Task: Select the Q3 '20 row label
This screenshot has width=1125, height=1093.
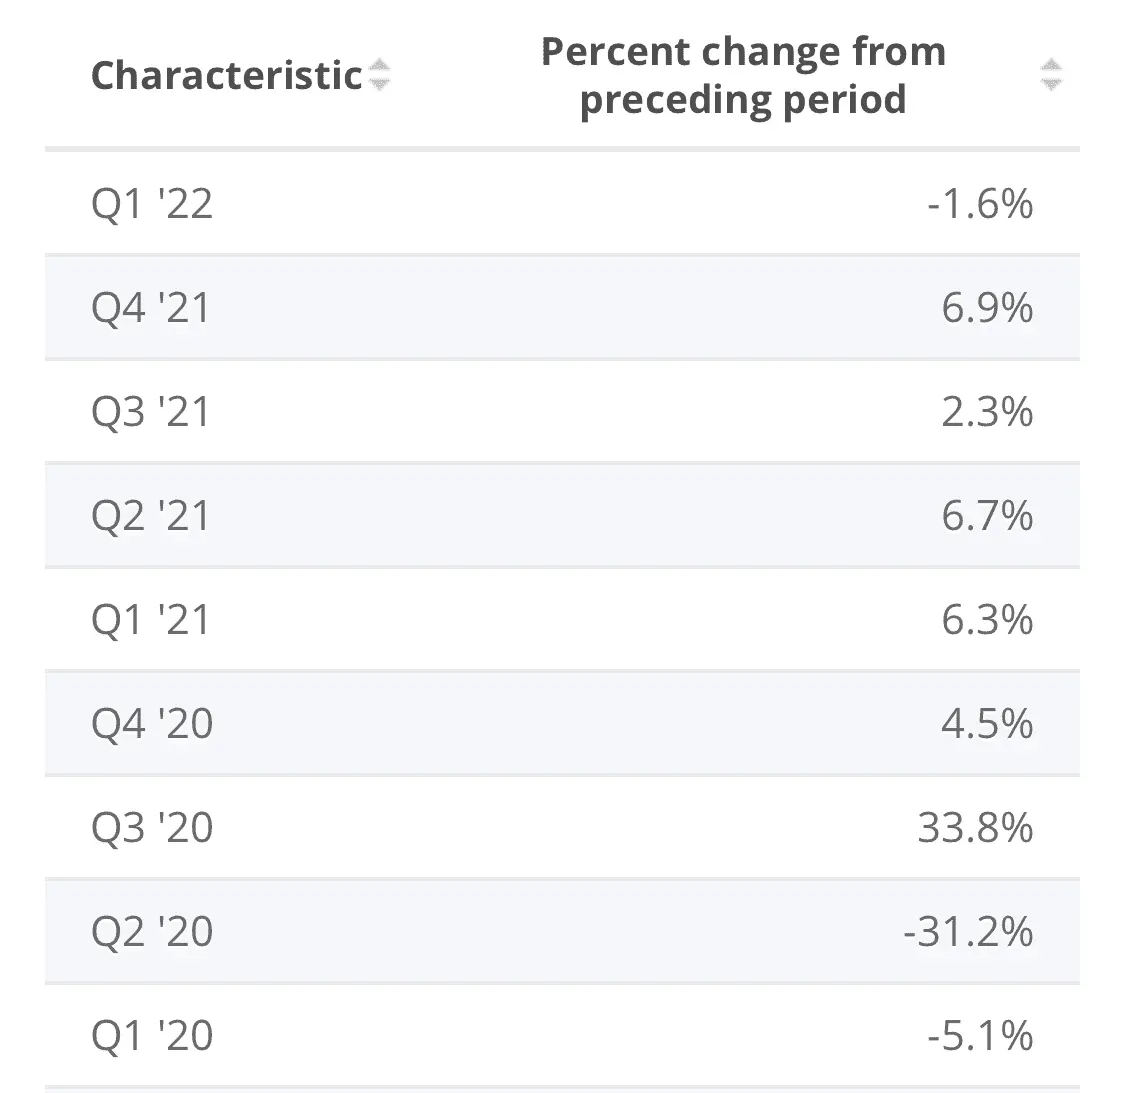Action: (152, 828)
